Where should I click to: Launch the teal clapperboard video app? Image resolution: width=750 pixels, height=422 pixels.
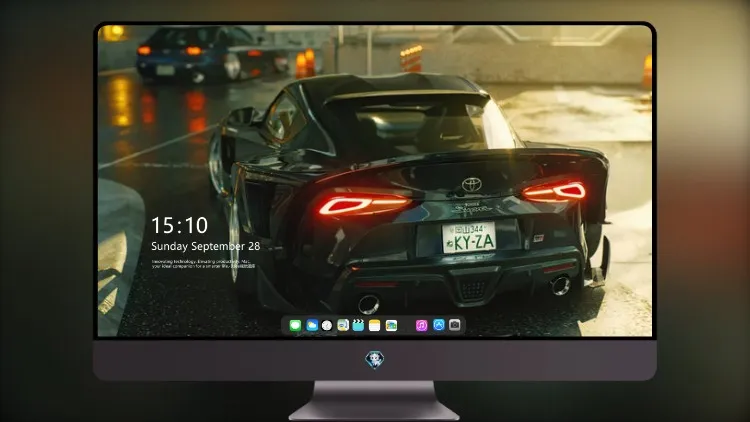click(358, 325)
